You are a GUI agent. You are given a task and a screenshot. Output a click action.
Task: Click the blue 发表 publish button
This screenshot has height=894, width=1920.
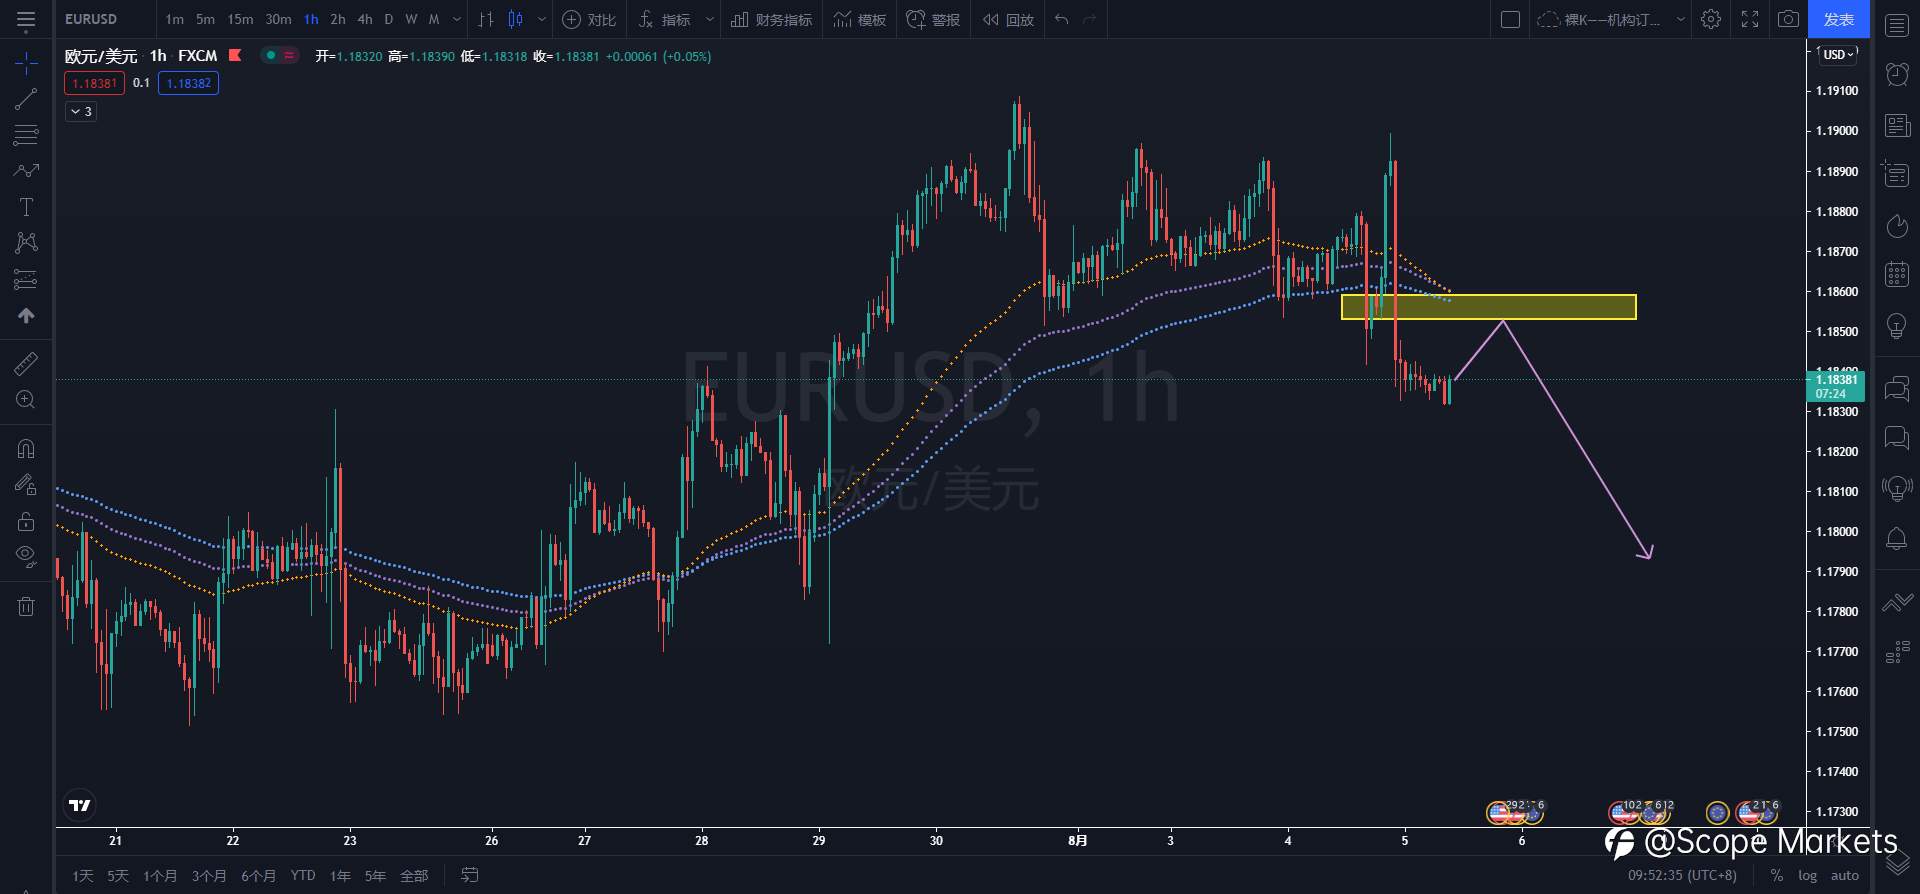tap(1838, 19)
